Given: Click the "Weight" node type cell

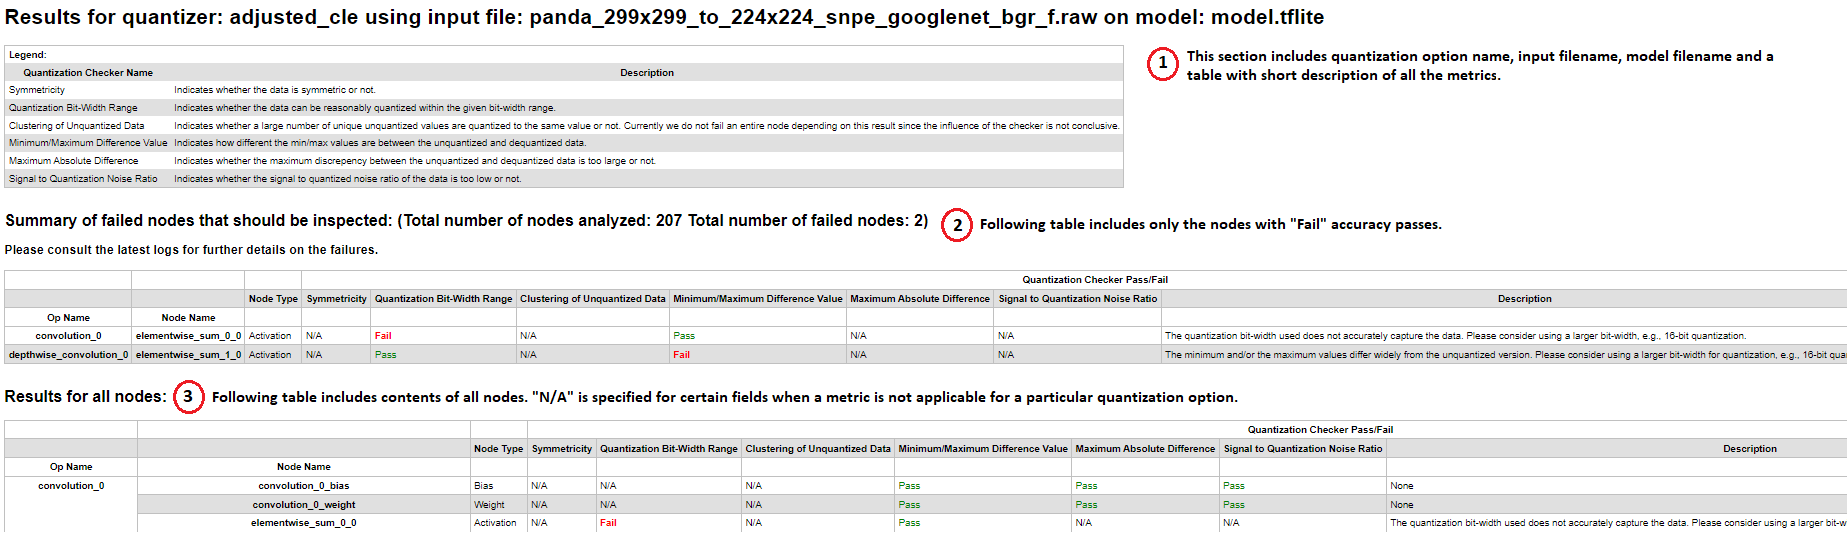Looking at the screenshot, I should [x=489, y=505].
